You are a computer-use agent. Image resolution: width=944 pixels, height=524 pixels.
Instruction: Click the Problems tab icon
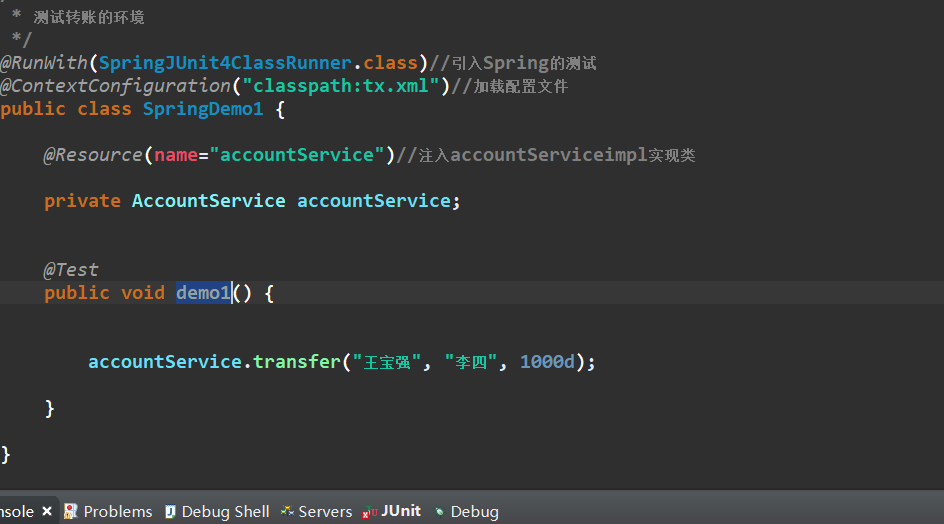point(70,511)
